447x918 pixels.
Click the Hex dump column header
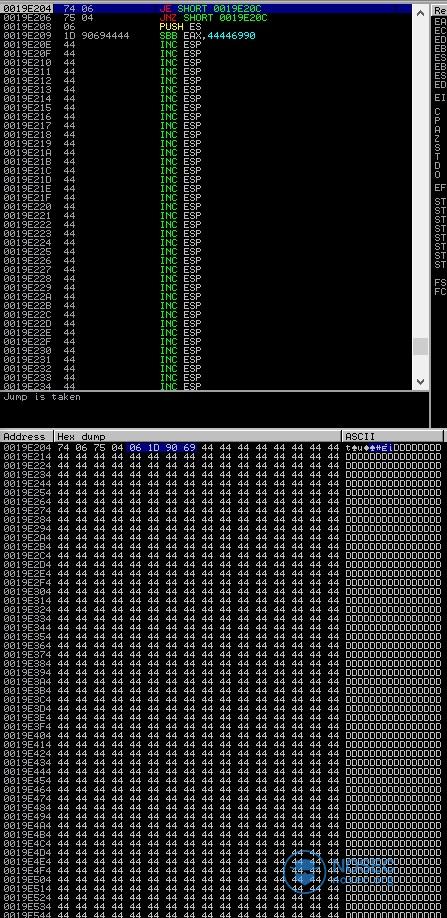tap(198, 437)
